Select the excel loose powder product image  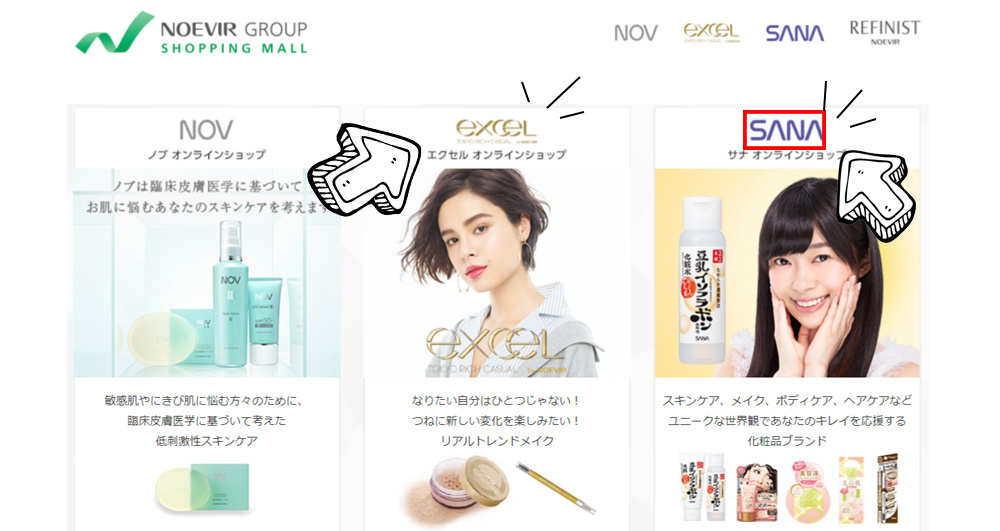click(x=497, y=488)
